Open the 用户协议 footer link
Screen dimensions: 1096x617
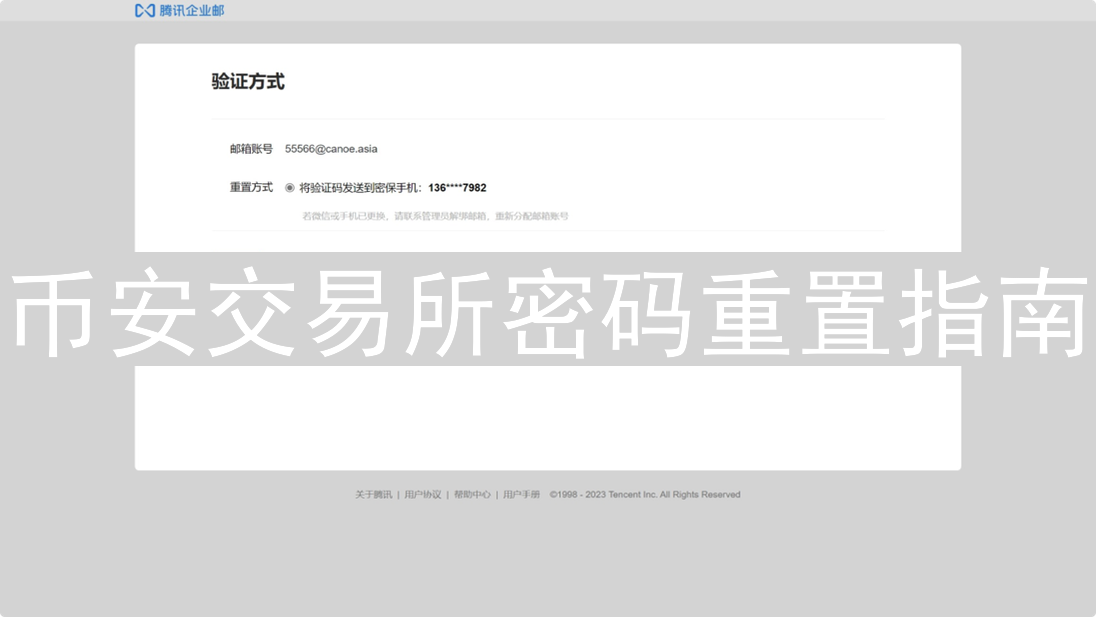(x=423, y=495)
